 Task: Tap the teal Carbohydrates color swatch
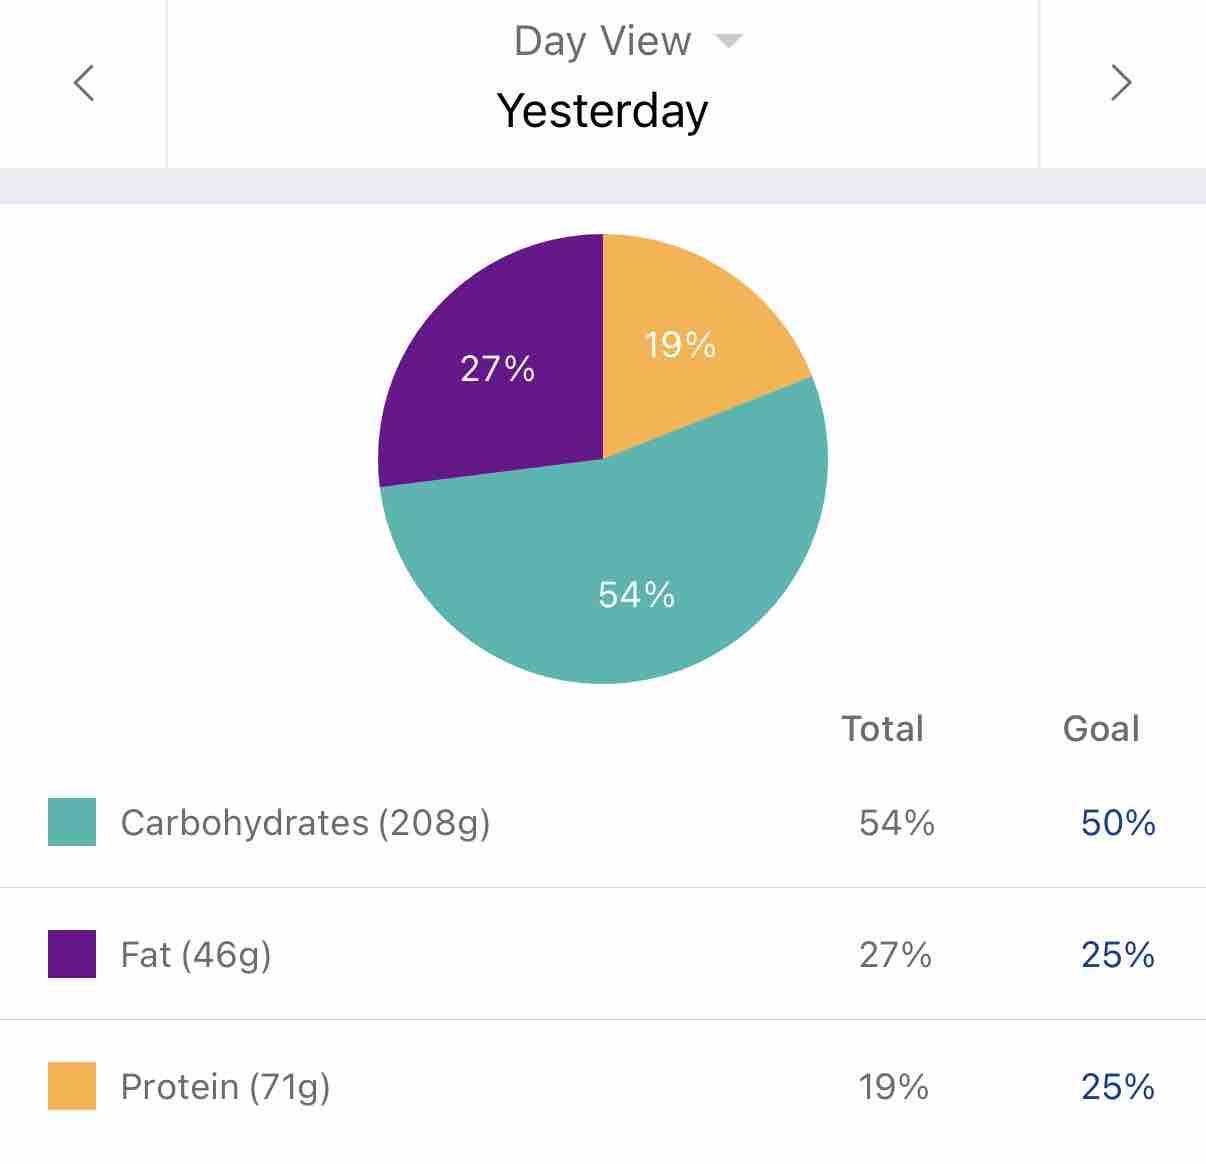click(x=72, y=822)
